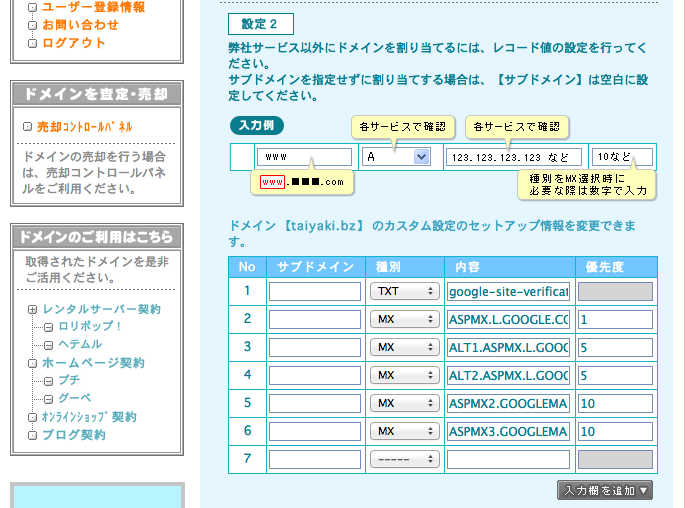
Task: Click the row 2 subdomain field
Action: [x=315, y=319]
